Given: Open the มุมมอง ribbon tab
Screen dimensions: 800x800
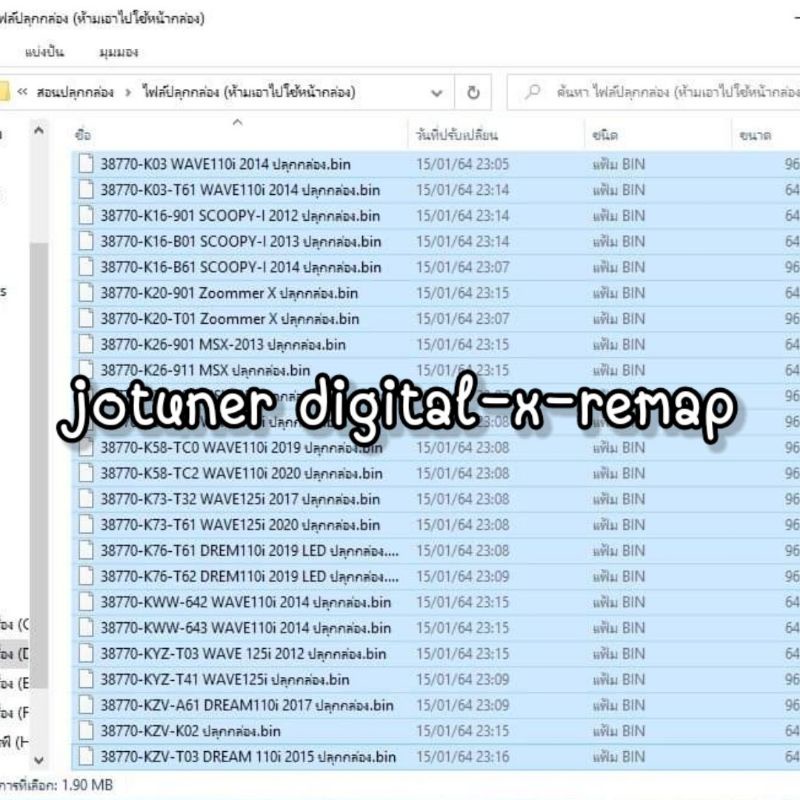Looking at the screenshot, I should [119, 52].
